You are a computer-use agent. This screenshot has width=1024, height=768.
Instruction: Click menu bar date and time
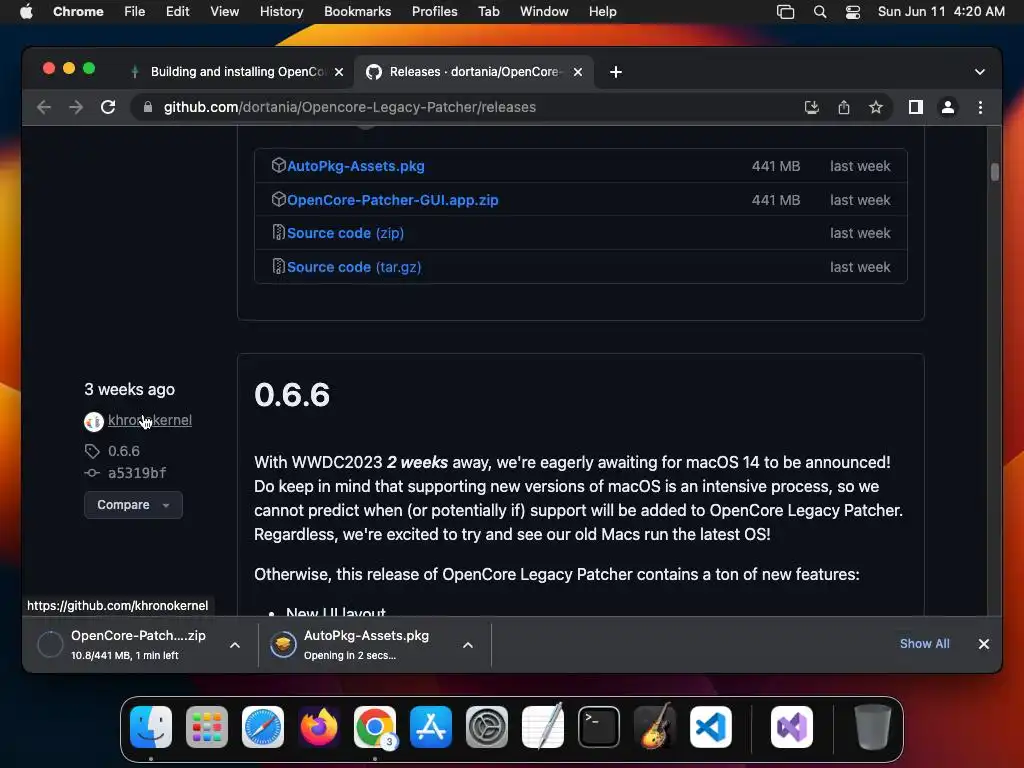point(941,12)
